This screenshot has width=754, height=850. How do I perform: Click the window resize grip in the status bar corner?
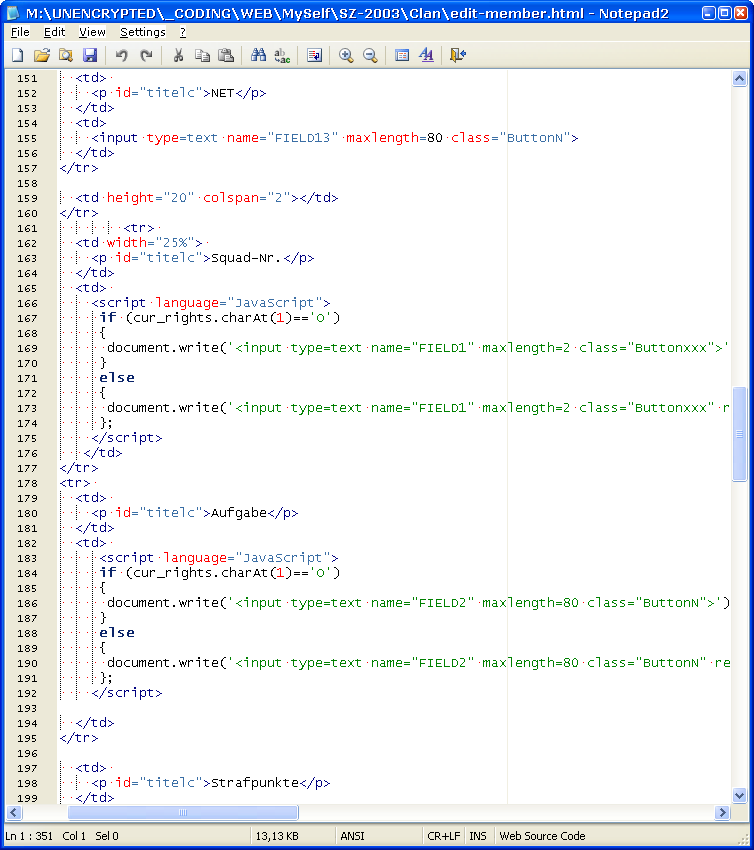point(743,838)
